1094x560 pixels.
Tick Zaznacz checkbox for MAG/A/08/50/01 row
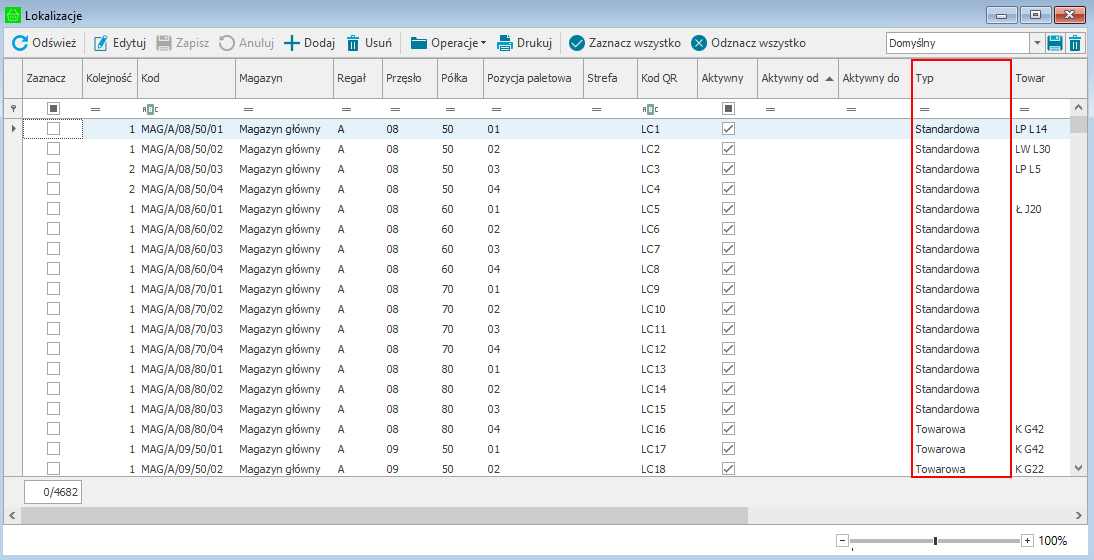[x=53, y=129]
